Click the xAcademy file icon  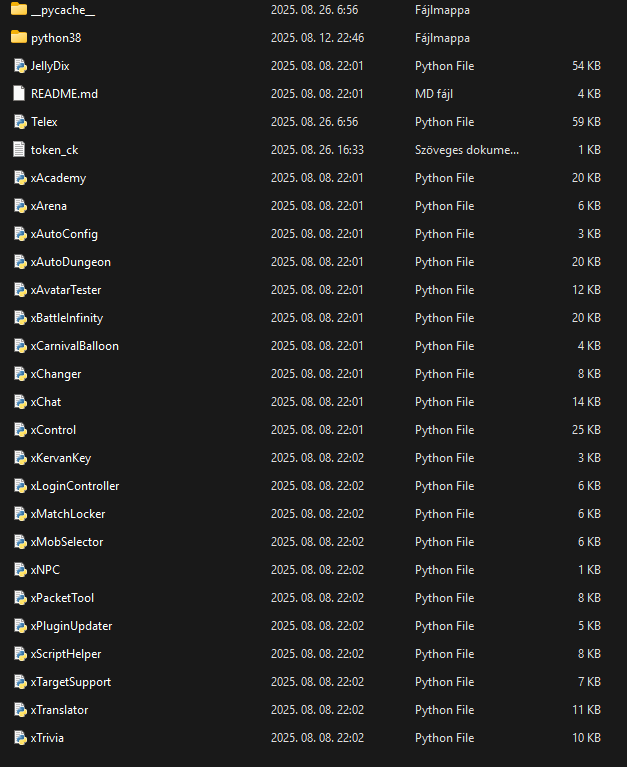18,178
